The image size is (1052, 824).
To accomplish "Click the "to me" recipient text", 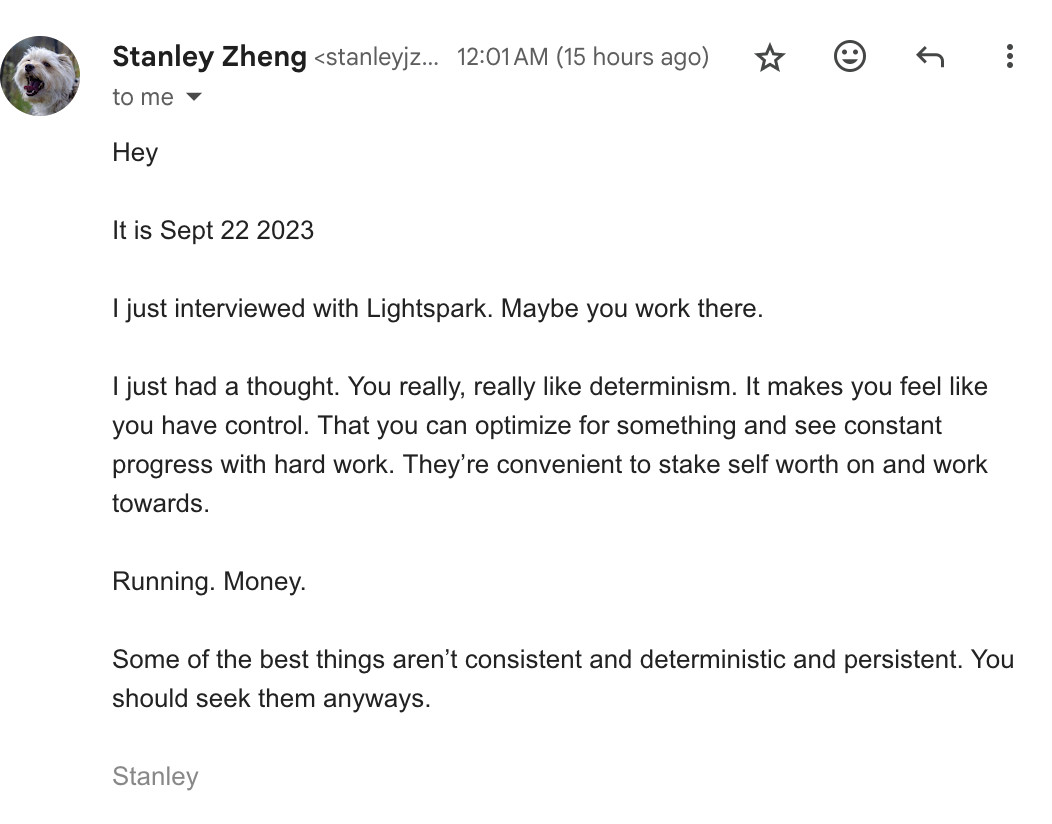I will click(142, 97).
